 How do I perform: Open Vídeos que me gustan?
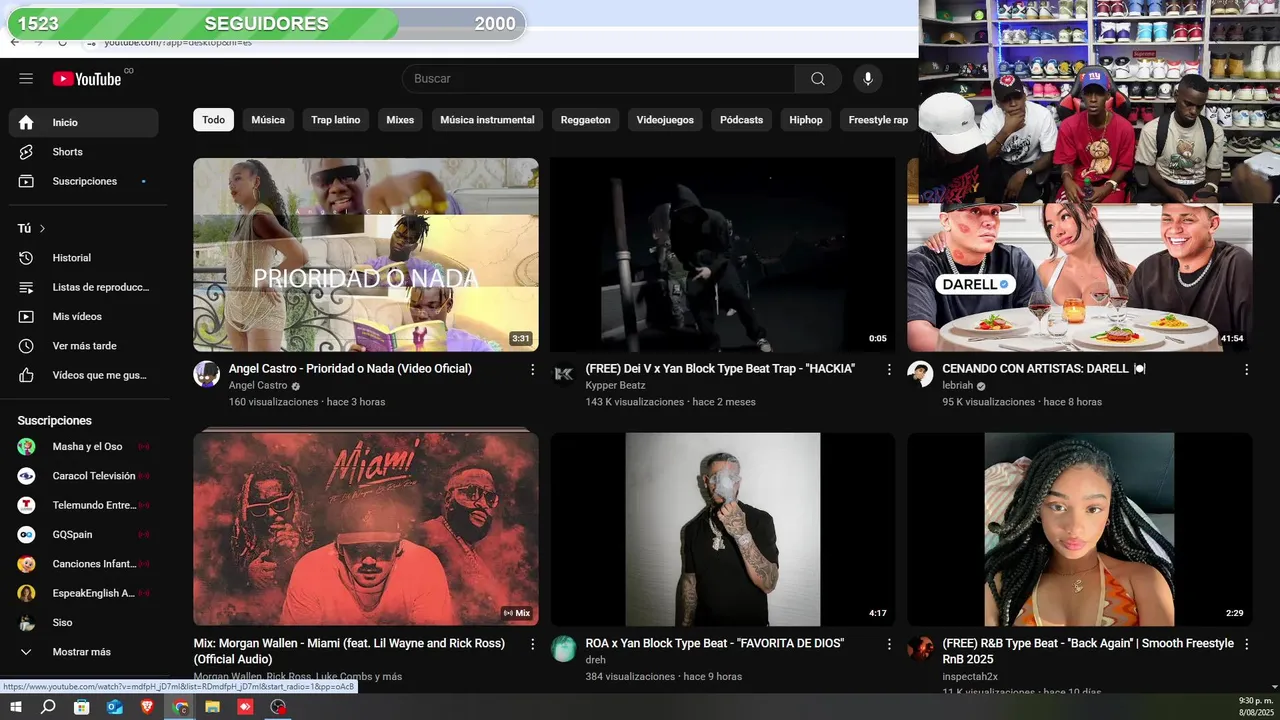pyautogui.click(x=84, y=375)
